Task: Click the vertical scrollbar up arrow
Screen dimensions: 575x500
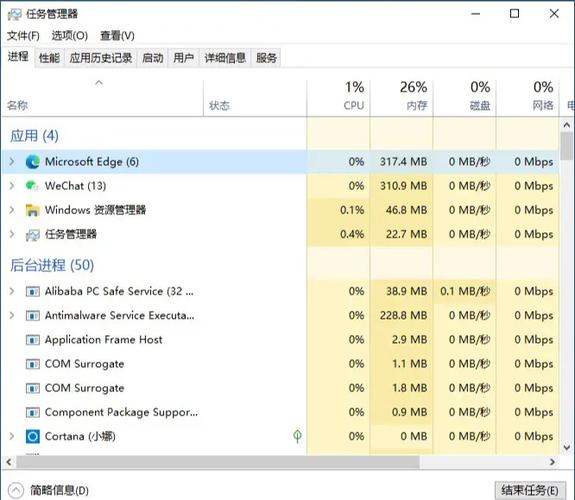Action: point(567,125)
